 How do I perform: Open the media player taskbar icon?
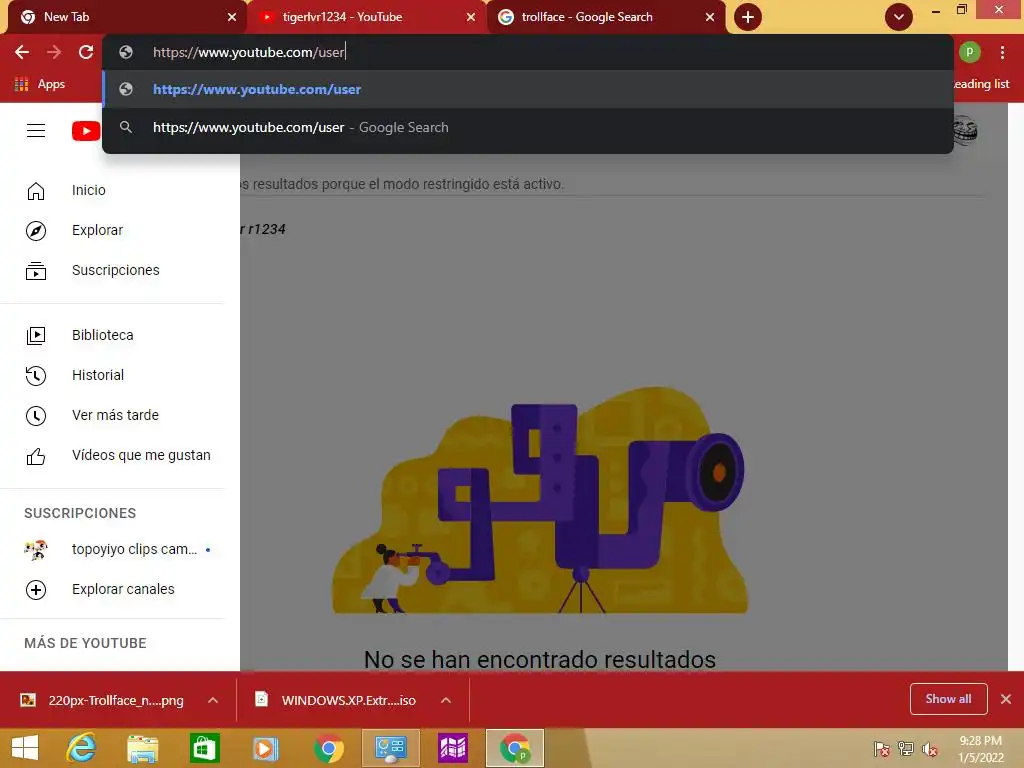tap(265, 748)
